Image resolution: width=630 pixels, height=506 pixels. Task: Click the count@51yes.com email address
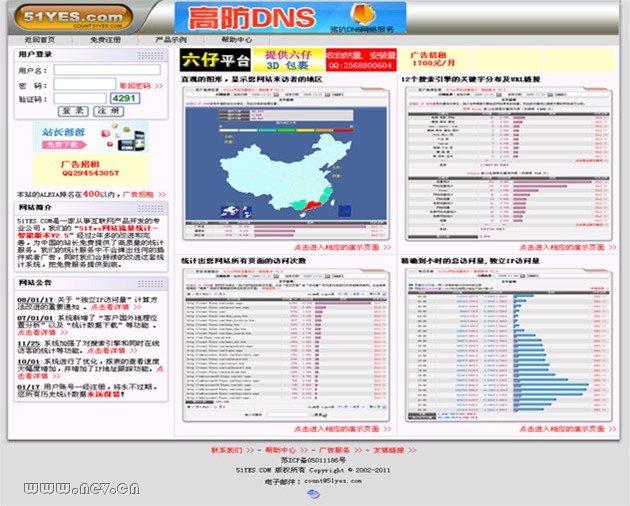tap(333, 481)
